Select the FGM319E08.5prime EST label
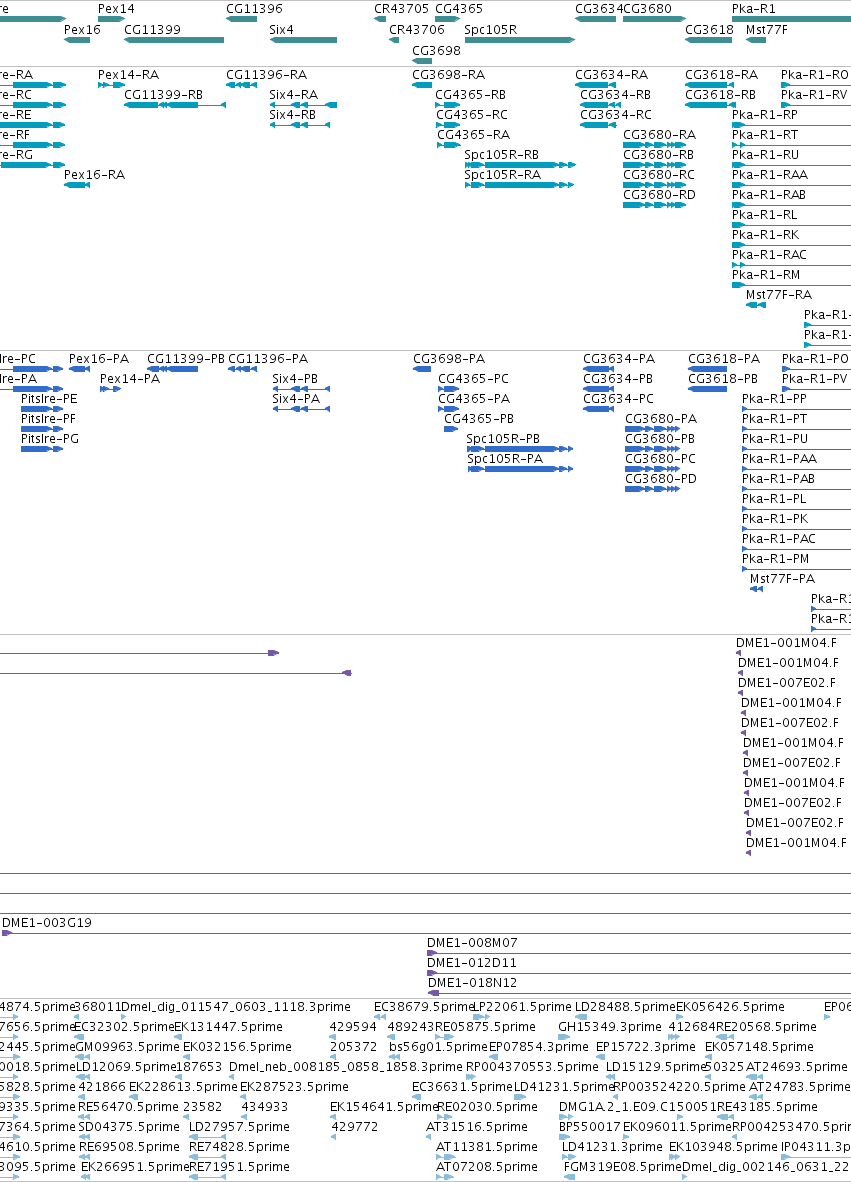The width and height of the screenshot is (851, 1182). tap(623, 1167)
